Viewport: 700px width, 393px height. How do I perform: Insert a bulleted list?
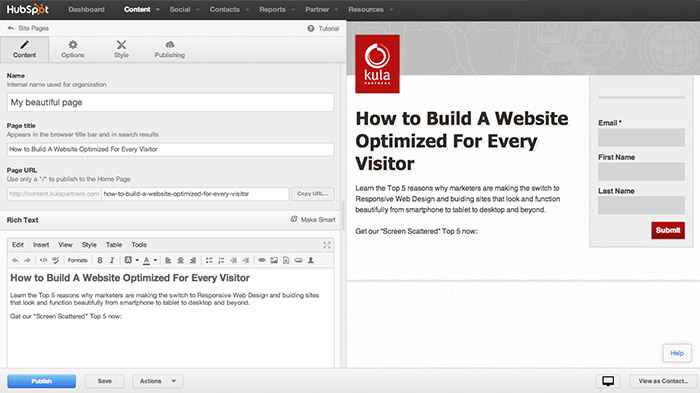coord(209,260)
